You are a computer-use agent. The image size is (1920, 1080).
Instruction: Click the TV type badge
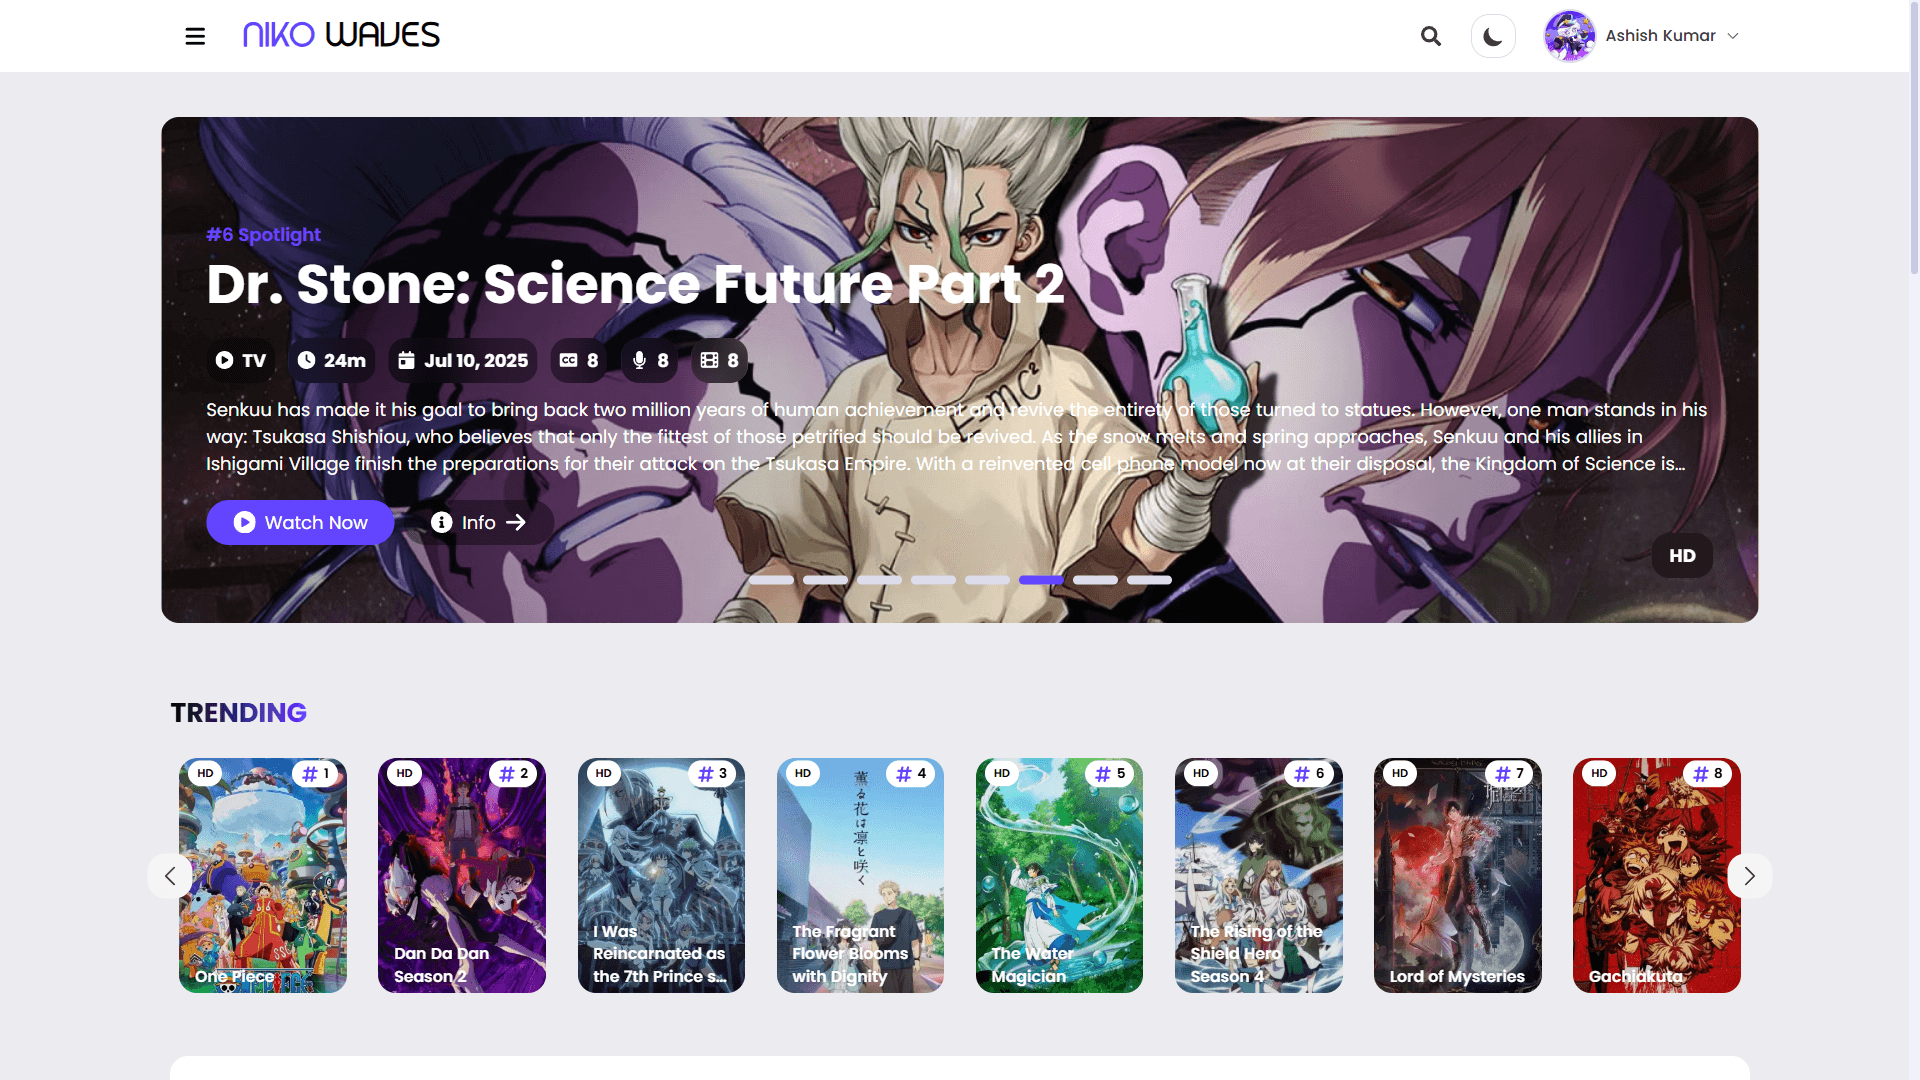pos(241,360)
